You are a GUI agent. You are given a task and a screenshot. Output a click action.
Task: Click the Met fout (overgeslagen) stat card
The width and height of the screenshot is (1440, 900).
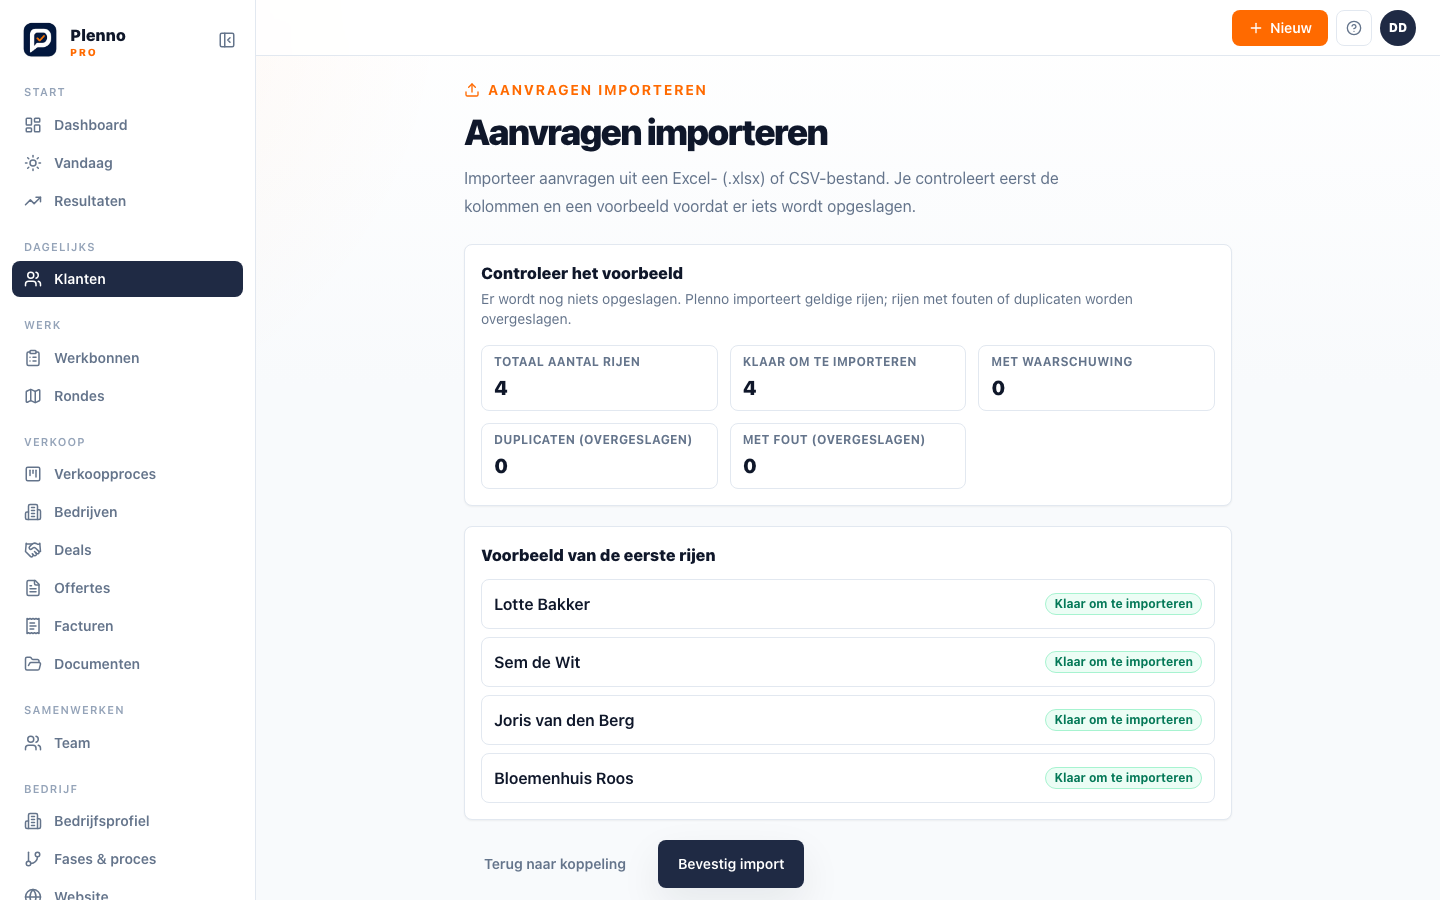(x=848, y=456)
